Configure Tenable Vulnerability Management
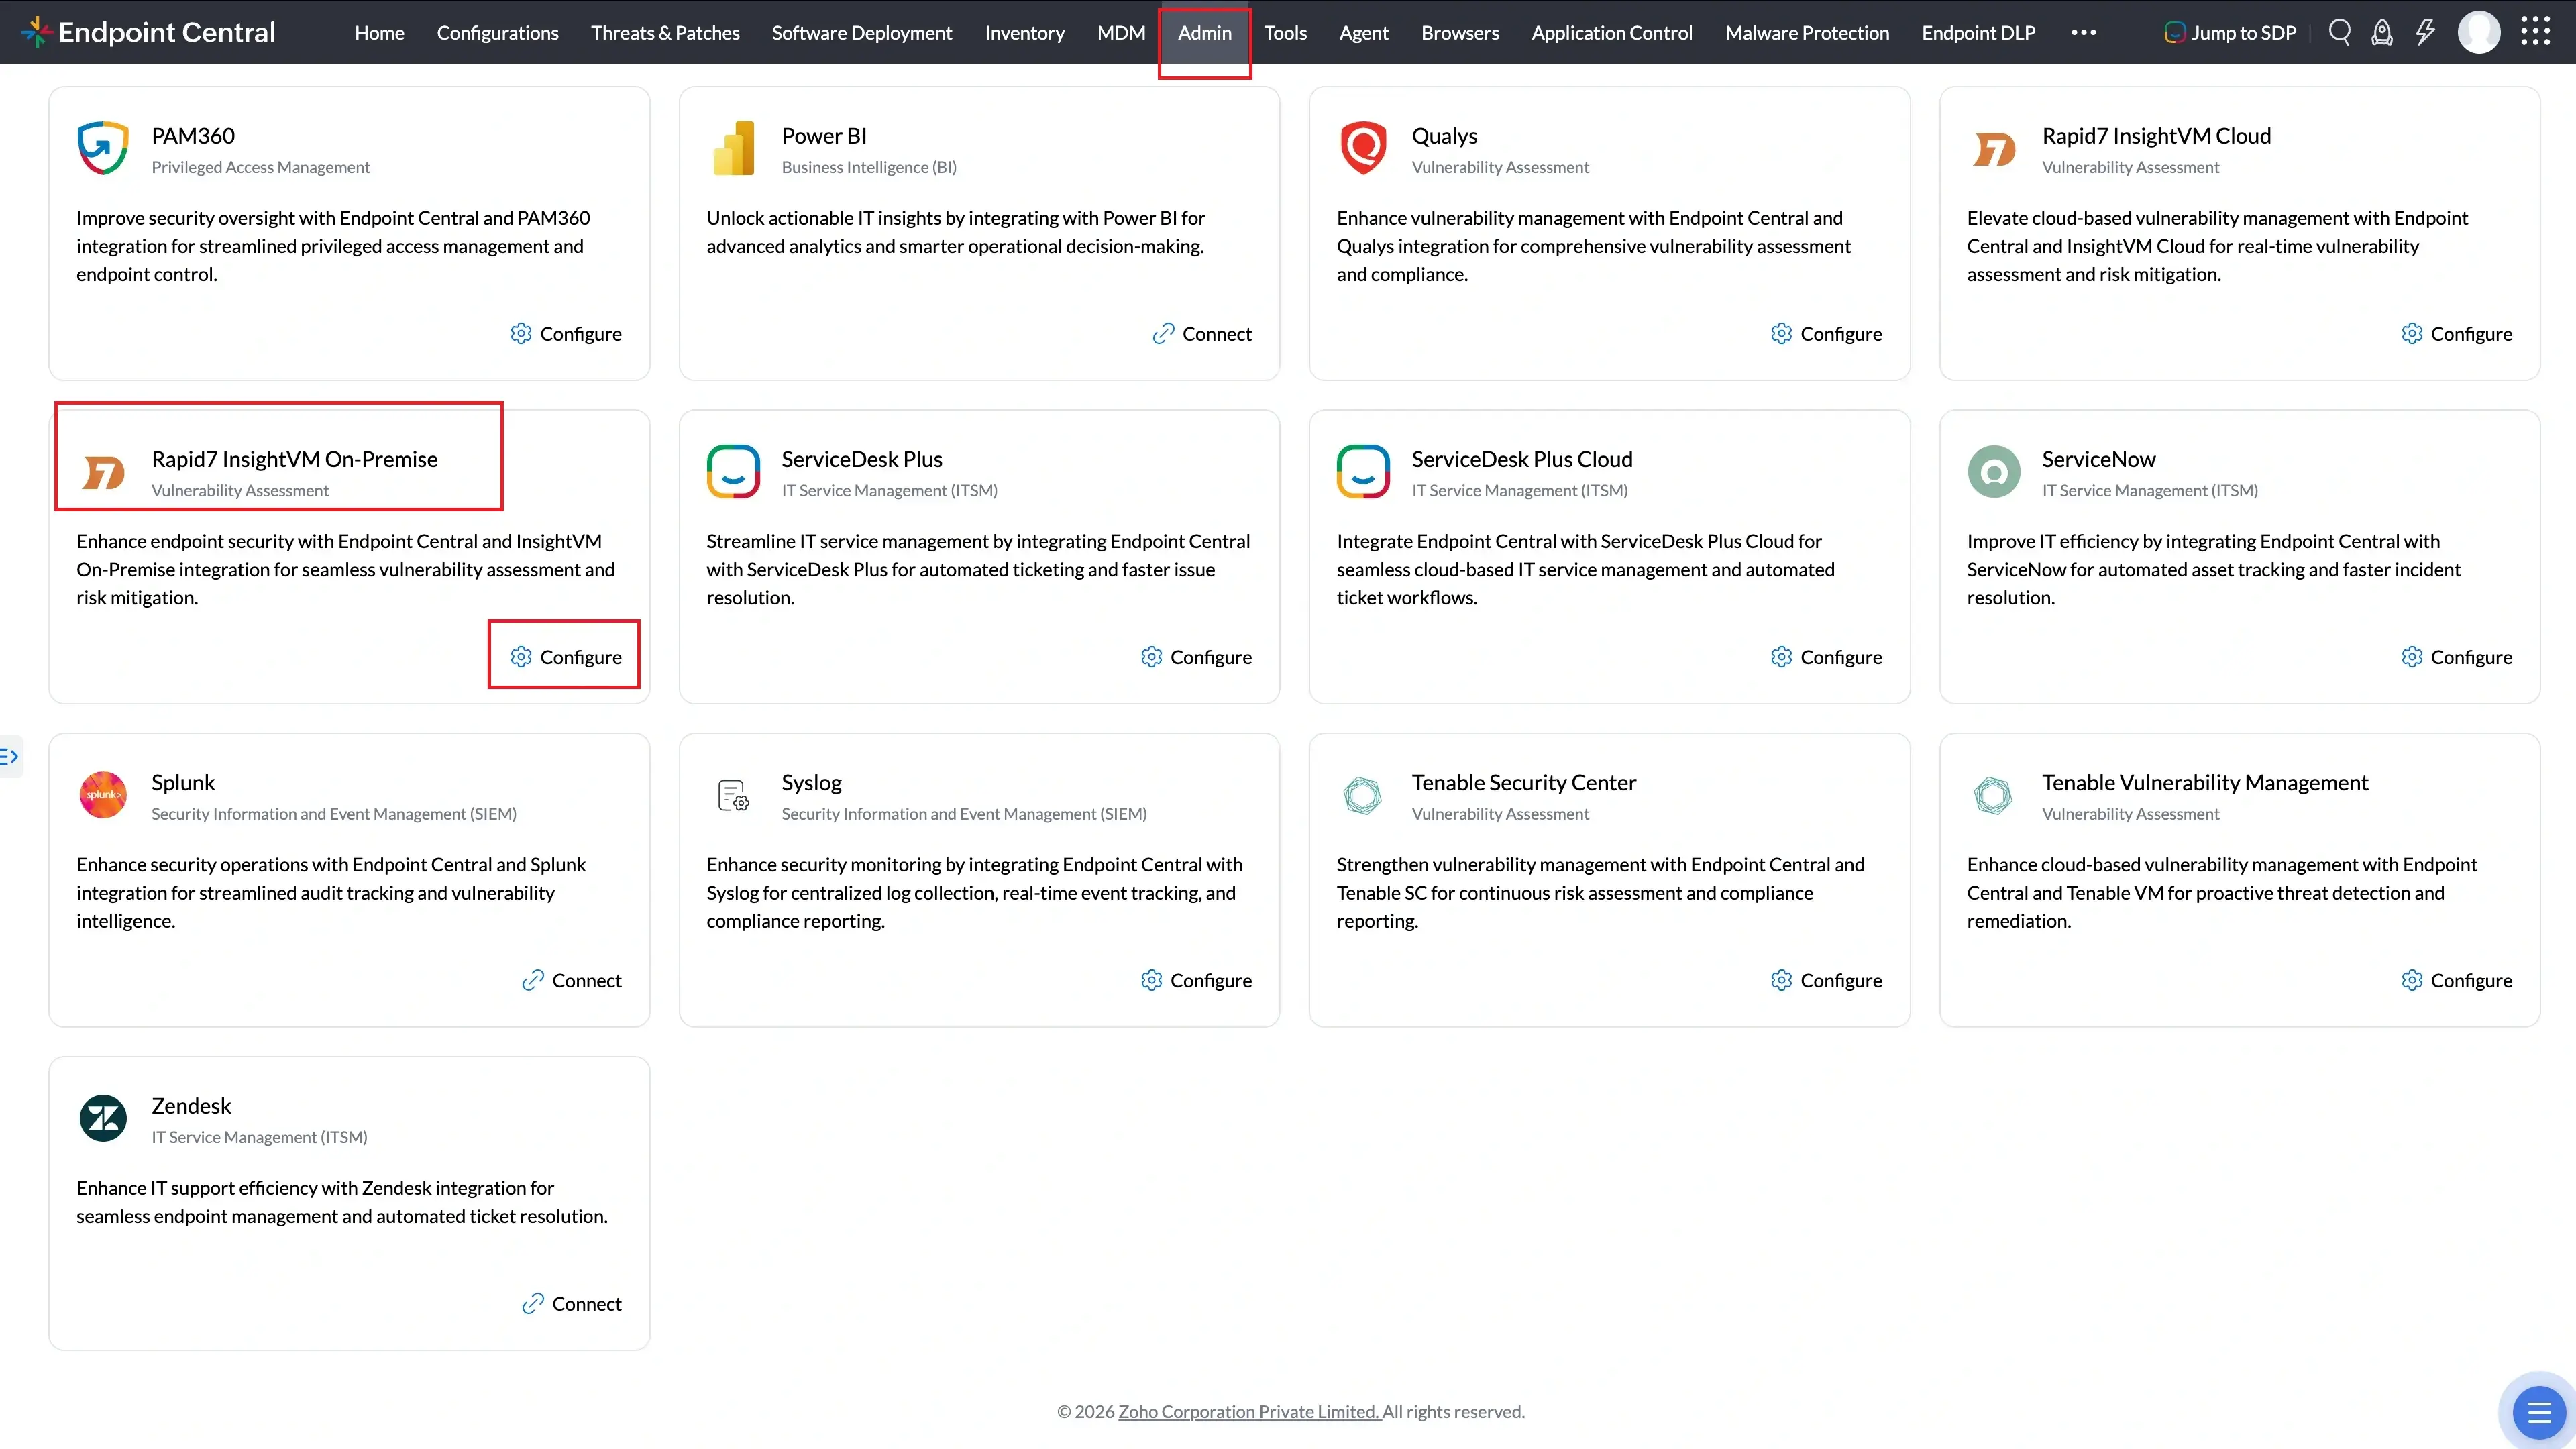The image size is (2576, 1449). click(x=2457, y=980)
